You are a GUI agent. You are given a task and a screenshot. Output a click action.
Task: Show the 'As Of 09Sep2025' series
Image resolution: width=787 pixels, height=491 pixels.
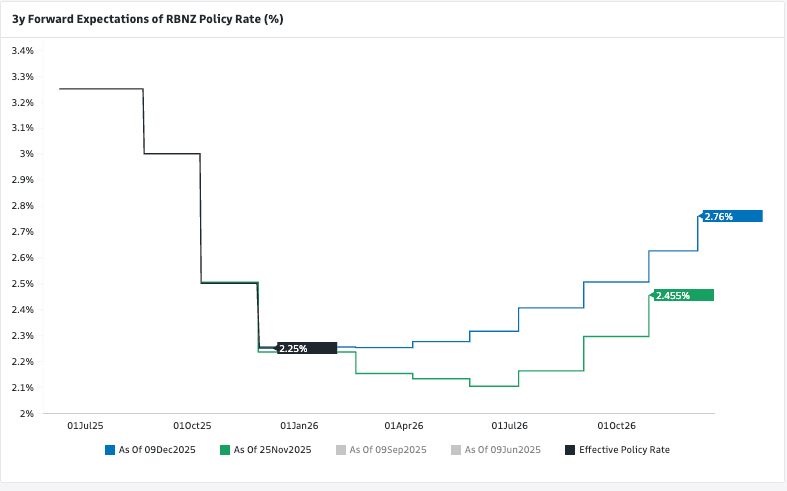[388, 450]
